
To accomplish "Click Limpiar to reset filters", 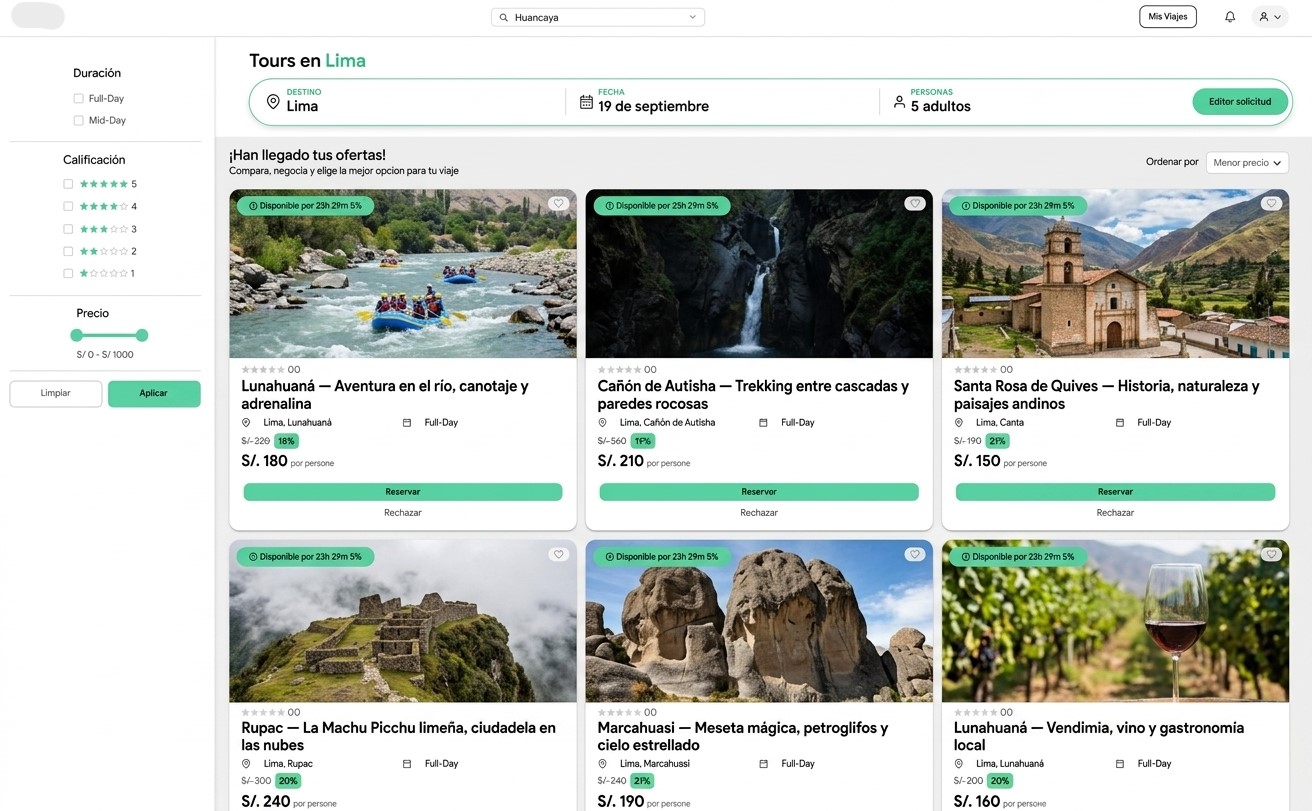I will click(56, 394).
